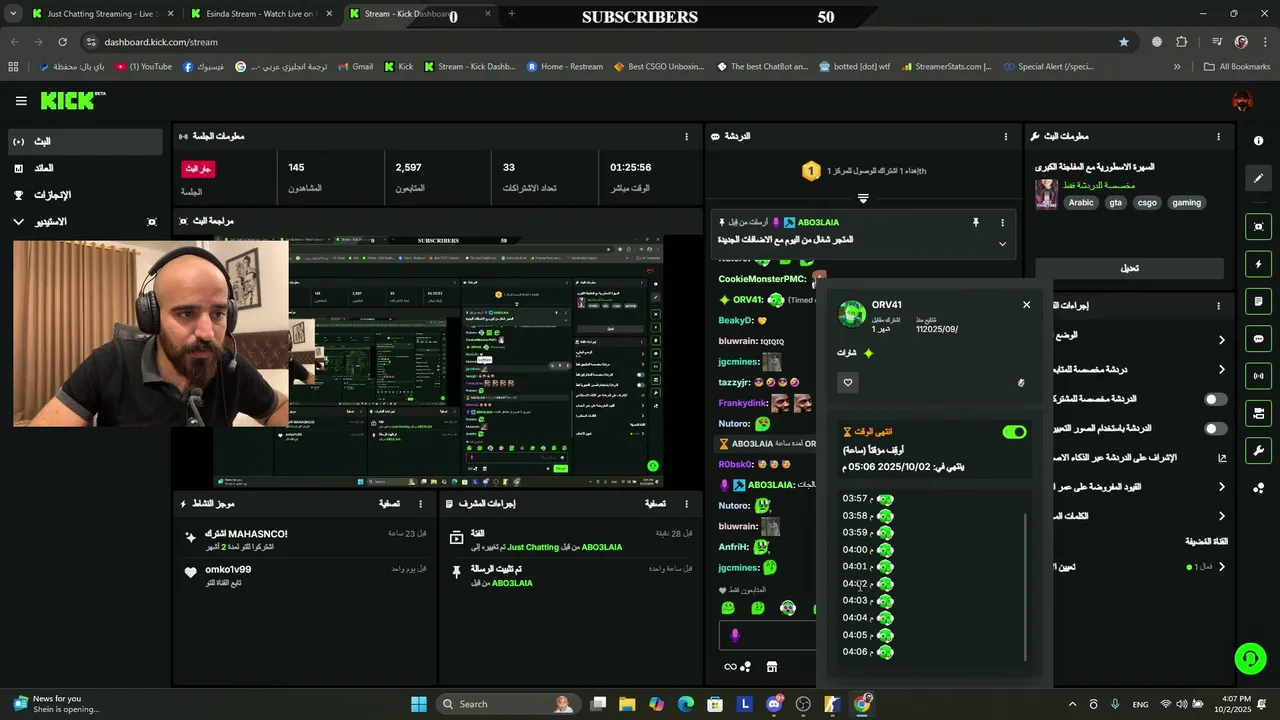This screenshot has height=720, width=1280.
Task: Open followers-only chat settings chevron
Action: (1221, 369)
